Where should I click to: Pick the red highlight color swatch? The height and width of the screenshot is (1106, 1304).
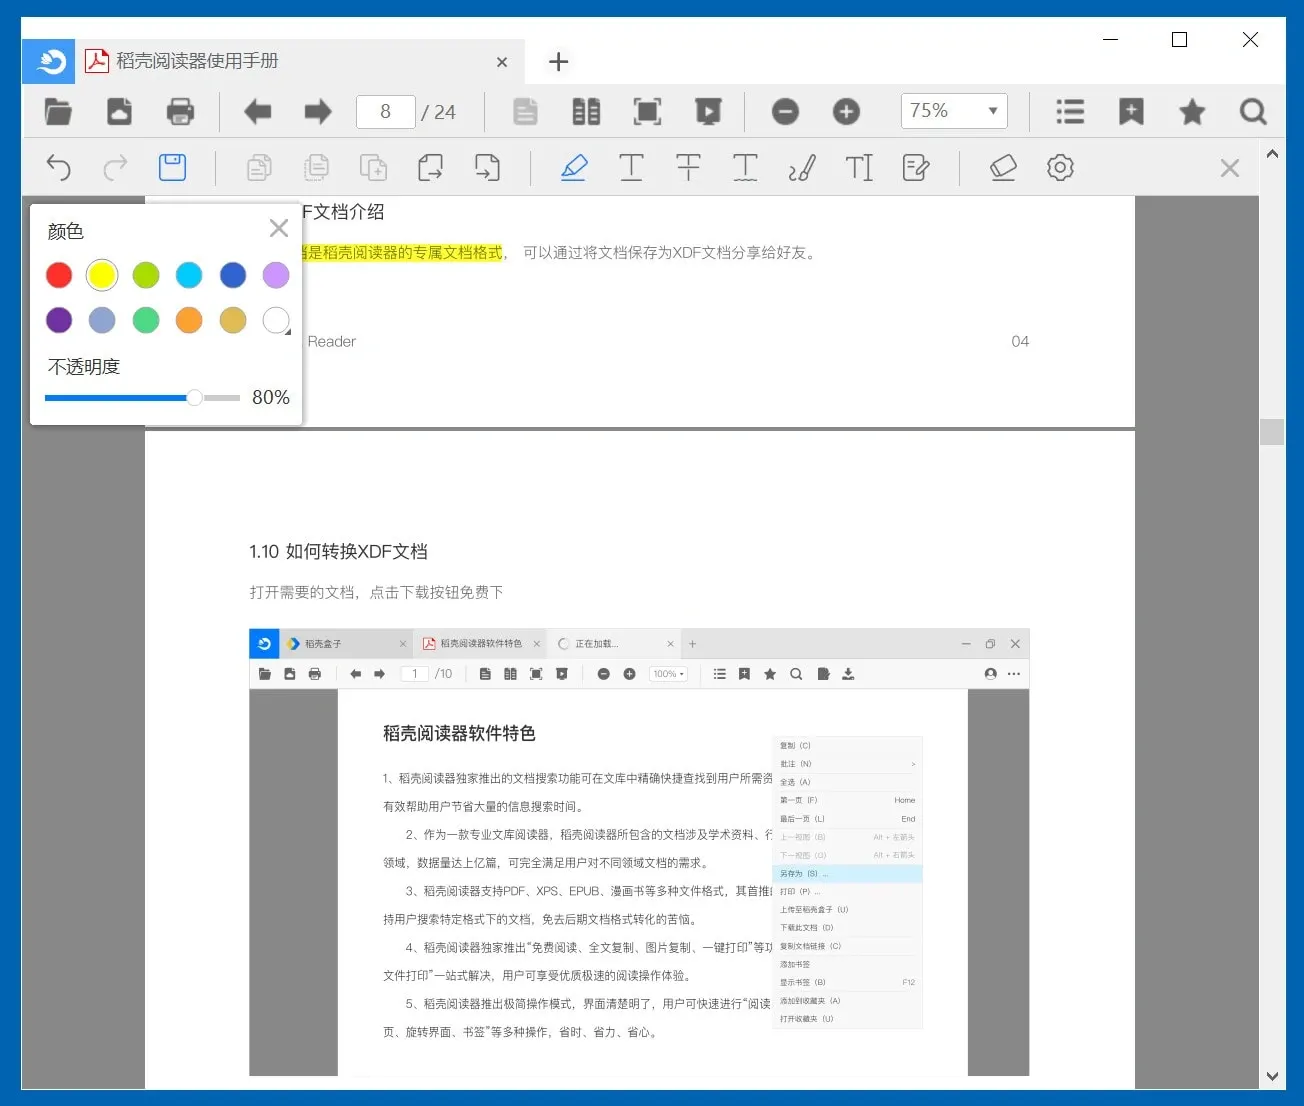[x=59, y=275]
